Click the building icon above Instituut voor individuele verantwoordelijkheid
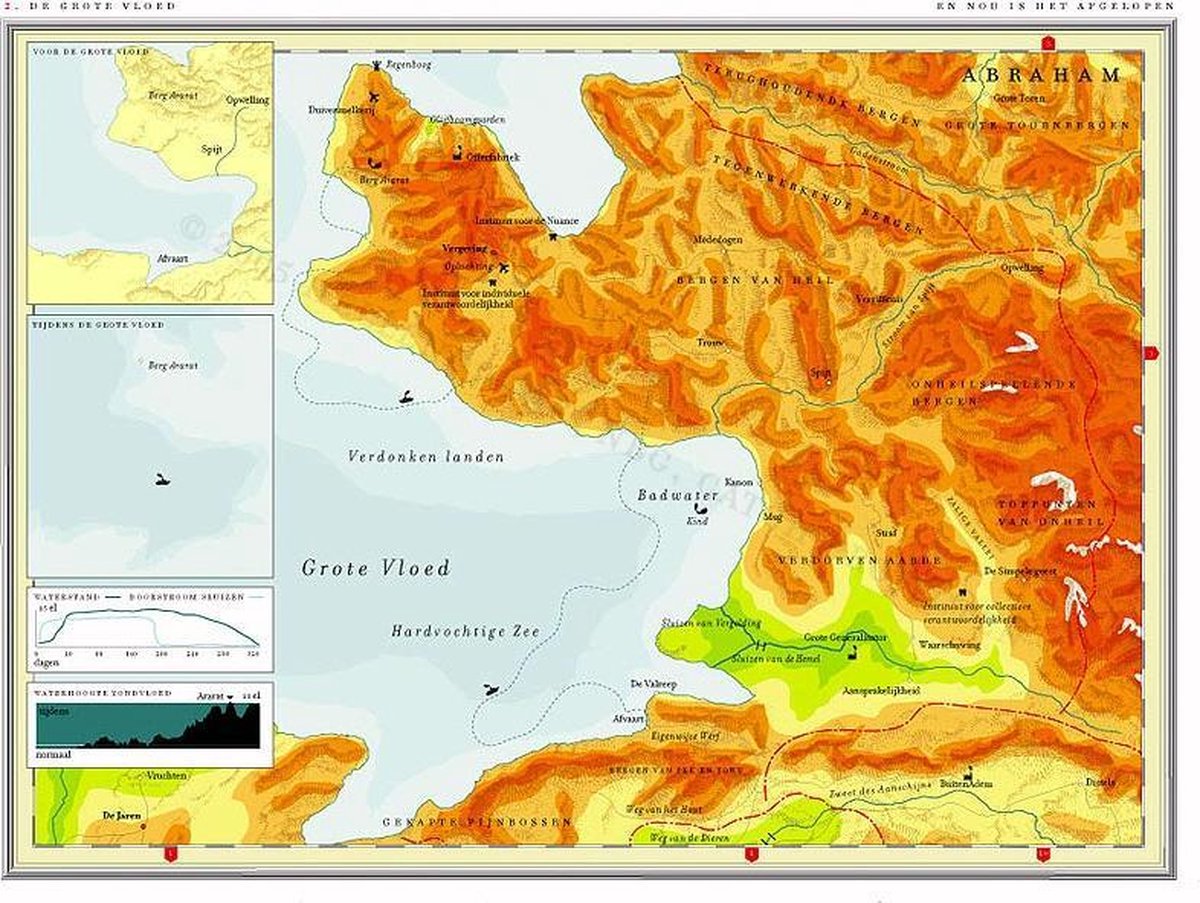This screenshot has height=903, width=1200. pyautogui.click(x=491, y=283)
